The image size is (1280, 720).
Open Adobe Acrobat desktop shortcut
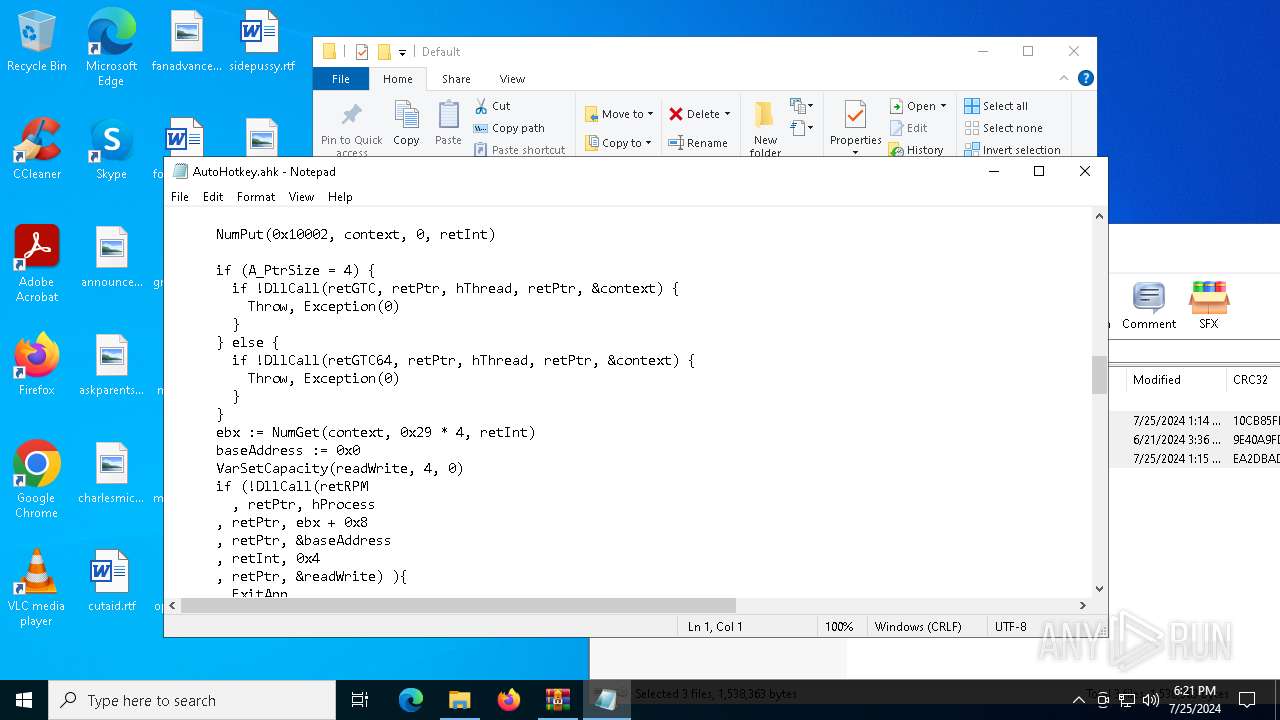(x=37, y=264)
